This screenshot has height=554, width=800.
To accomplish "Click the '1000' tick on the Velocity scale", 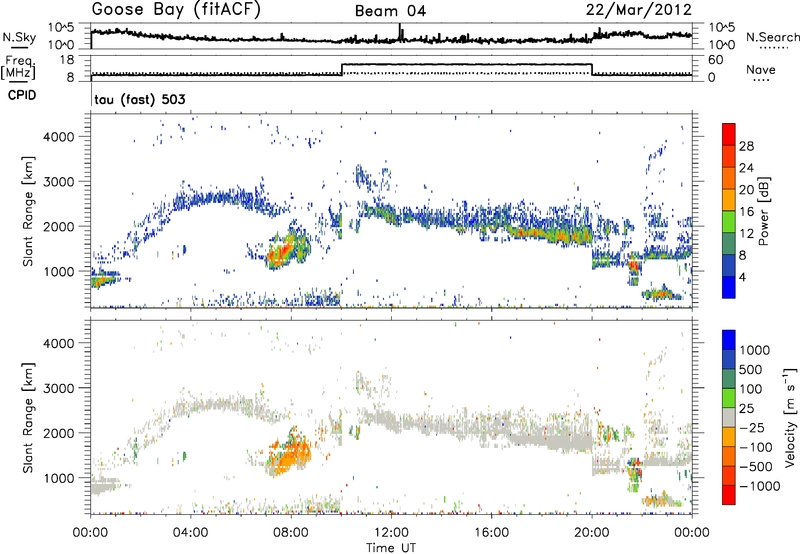I will click(x=755, y=350).
